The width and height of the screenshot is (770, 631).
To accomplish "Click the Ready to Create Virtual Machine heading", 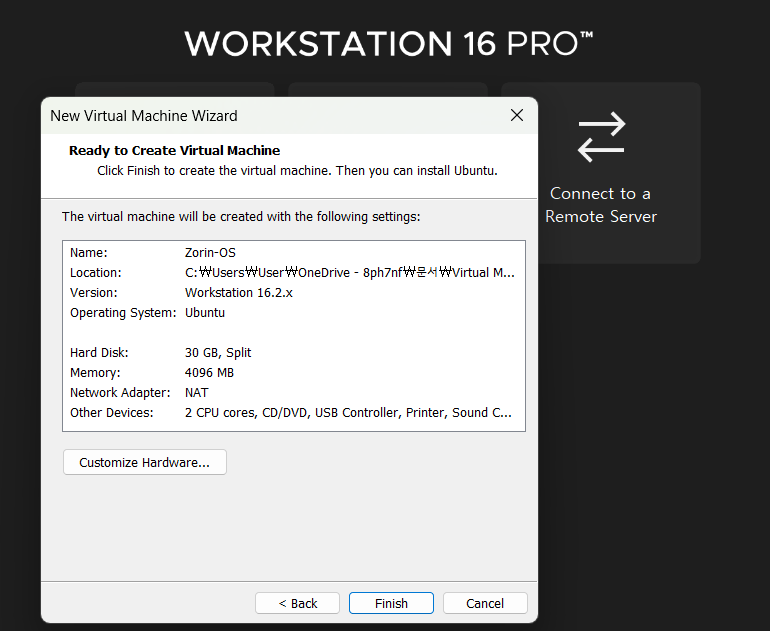I will click(x=174, y=150).
